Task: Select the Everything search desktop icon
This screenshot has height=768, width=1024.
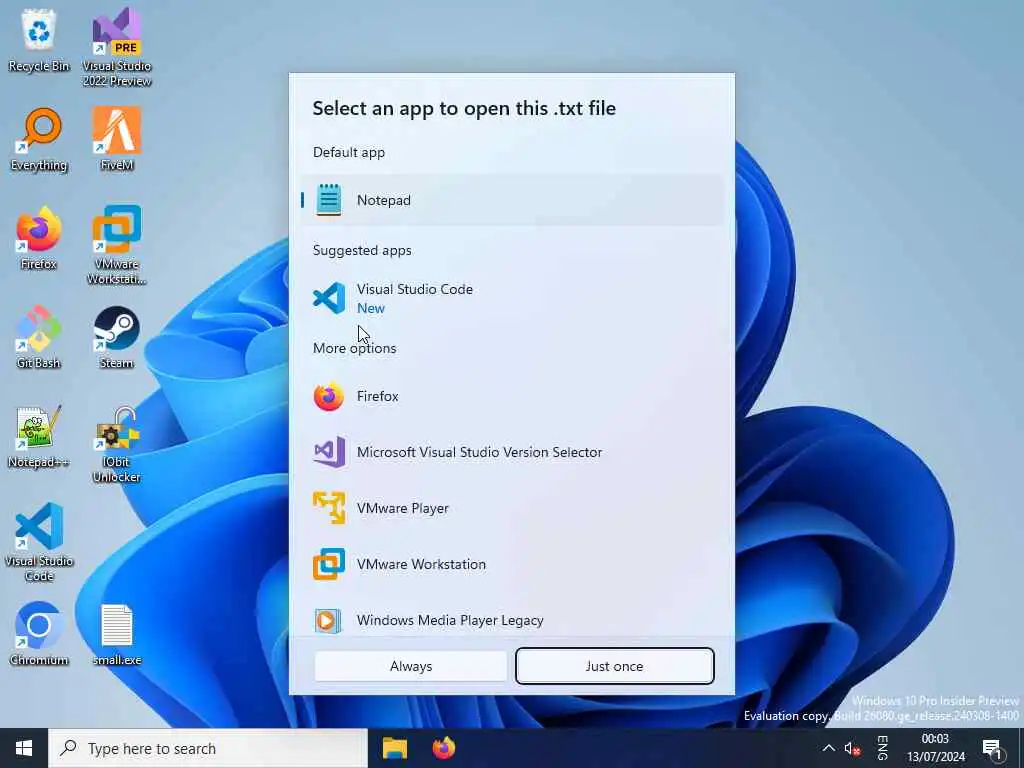Action: [39, 140]
